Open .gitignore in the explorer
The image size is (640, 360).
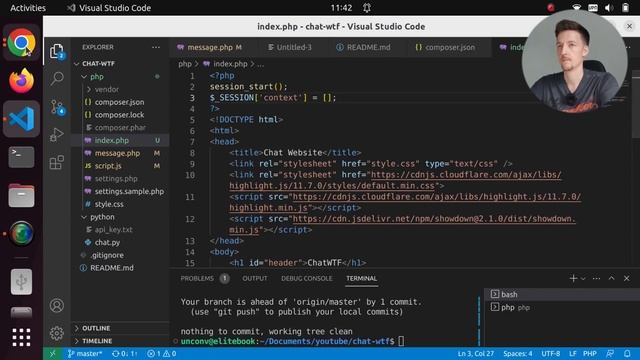pyautogui.click(x=107, y=255)
